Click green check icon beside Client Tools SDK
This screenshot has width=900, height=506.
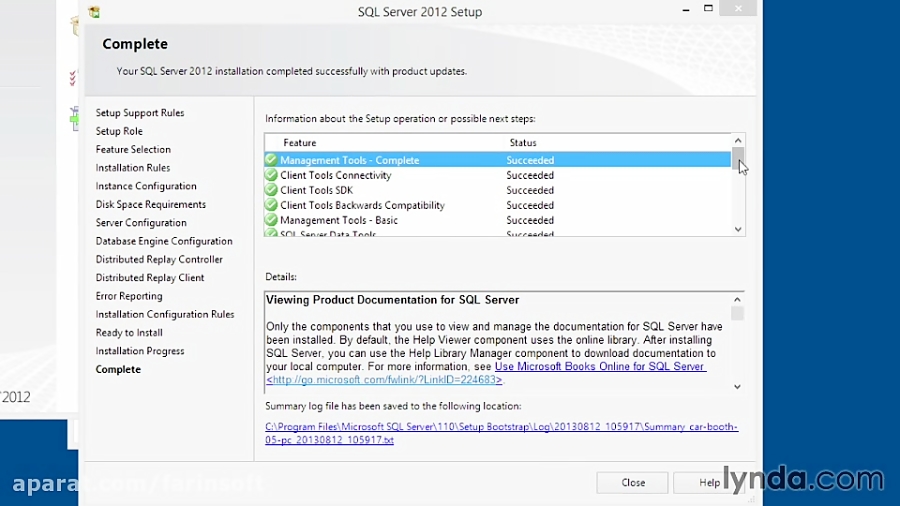coord(271,190)
